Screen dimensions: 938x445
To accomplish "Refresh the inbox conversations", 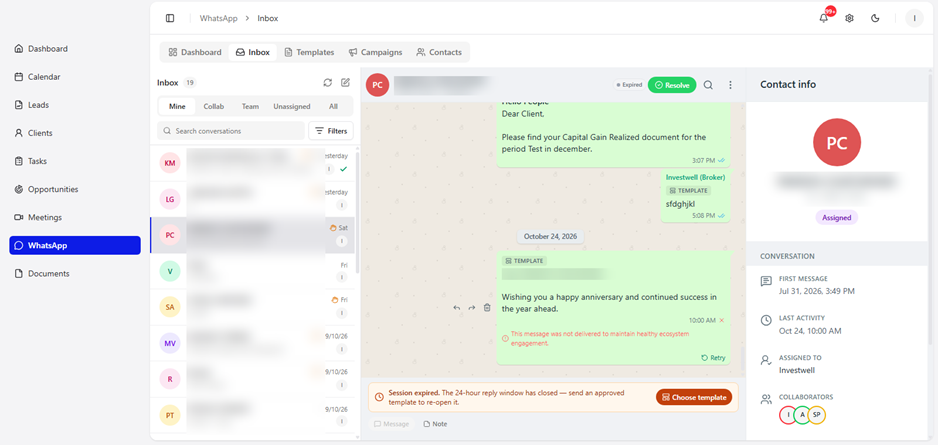I will click(x=327, y=83).
